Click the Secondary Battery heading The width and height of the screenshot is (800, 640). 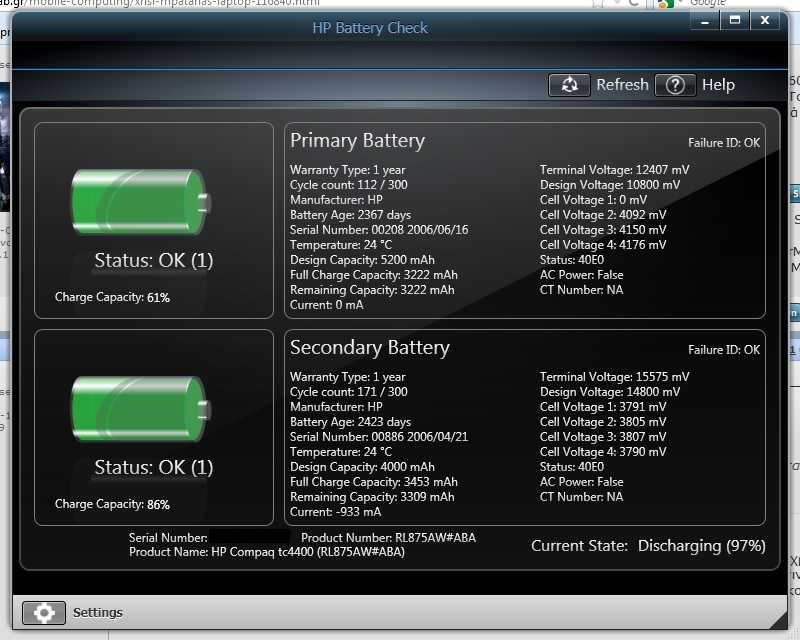370,348
